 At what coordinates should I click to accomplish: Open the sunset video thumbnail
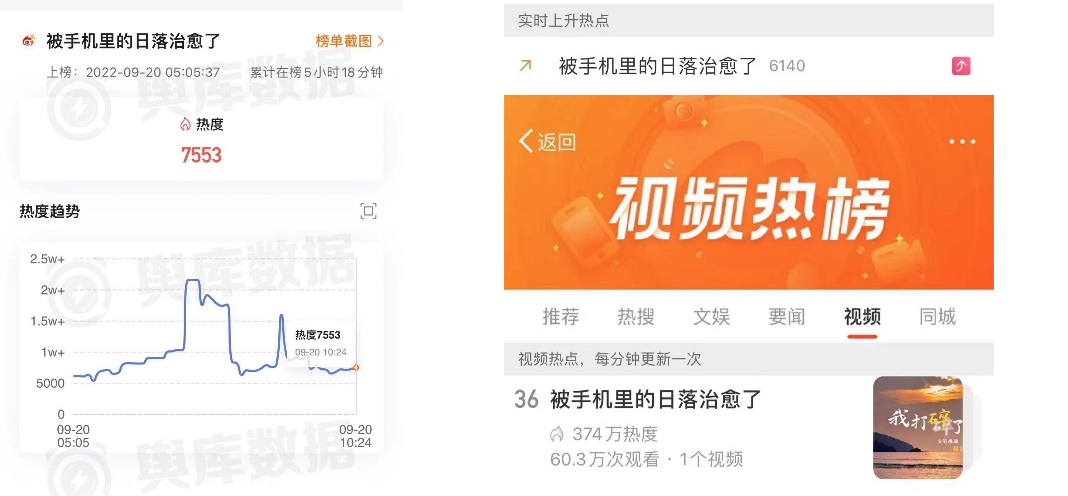[x=918, y=427]
